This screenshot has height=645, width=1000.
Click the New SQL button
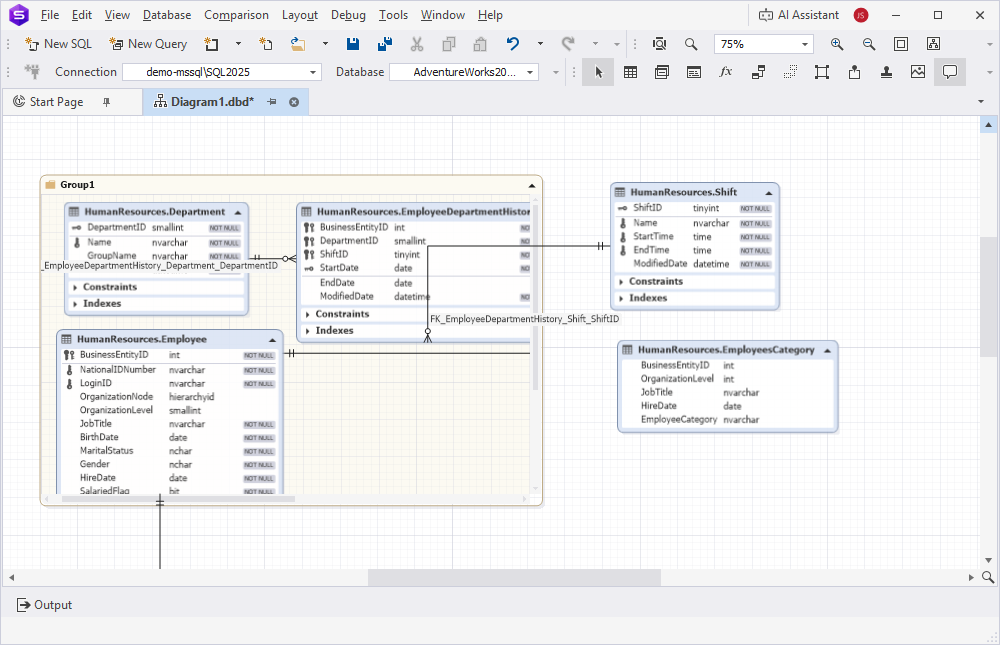[58, 44]
